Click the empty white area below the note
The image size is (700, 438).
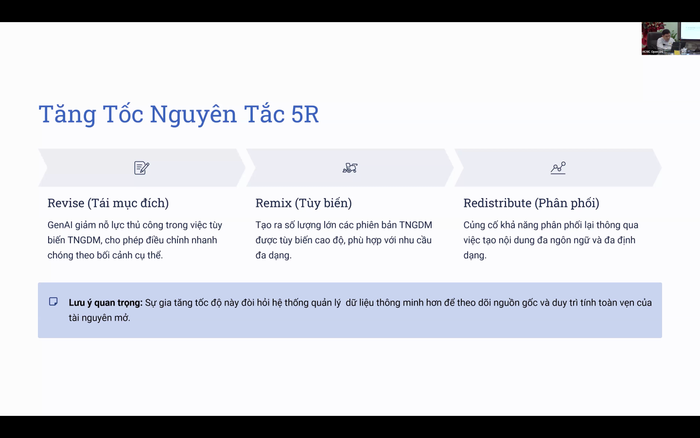[350, 375]
